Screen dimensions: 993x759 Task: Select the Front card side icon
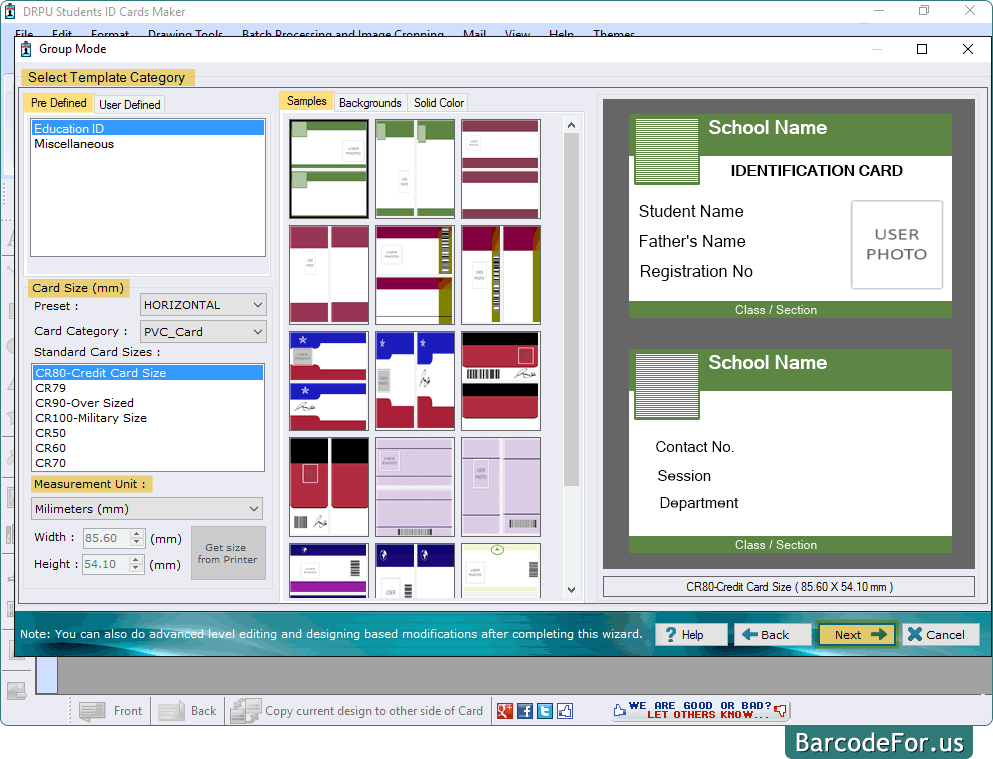coord(92,710)
